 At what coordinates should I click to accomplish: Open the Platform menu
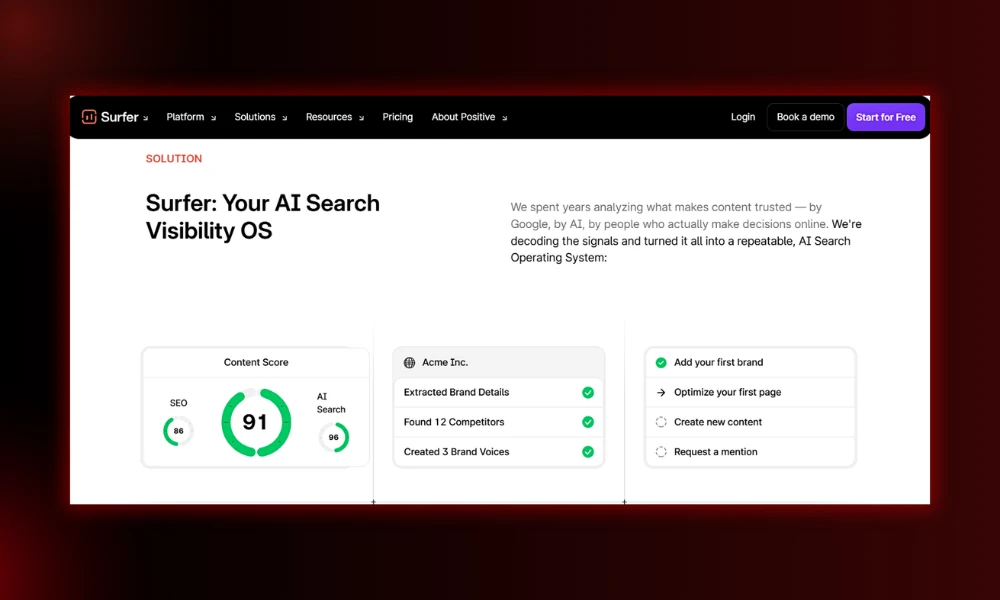tap(186, 117)
